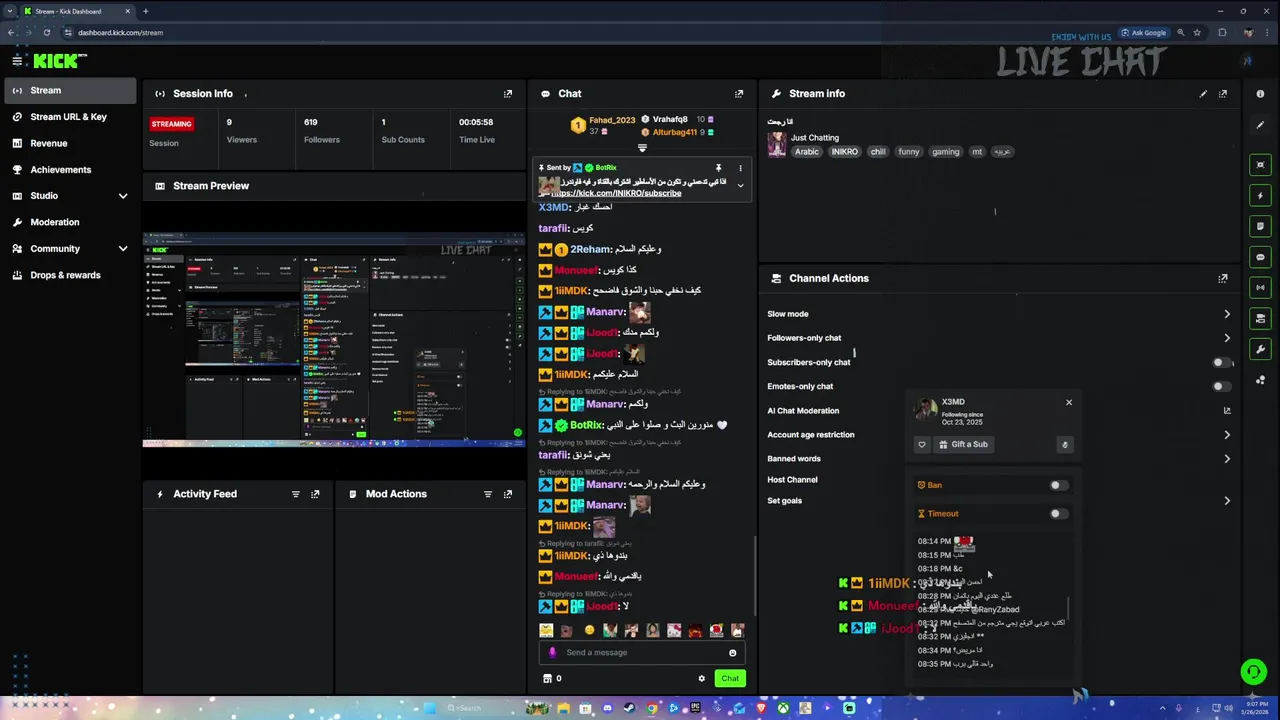The height and width of the screenshot is (720, 1280).
Task: Send message with green Chat button
Action: tap(730, 678)
